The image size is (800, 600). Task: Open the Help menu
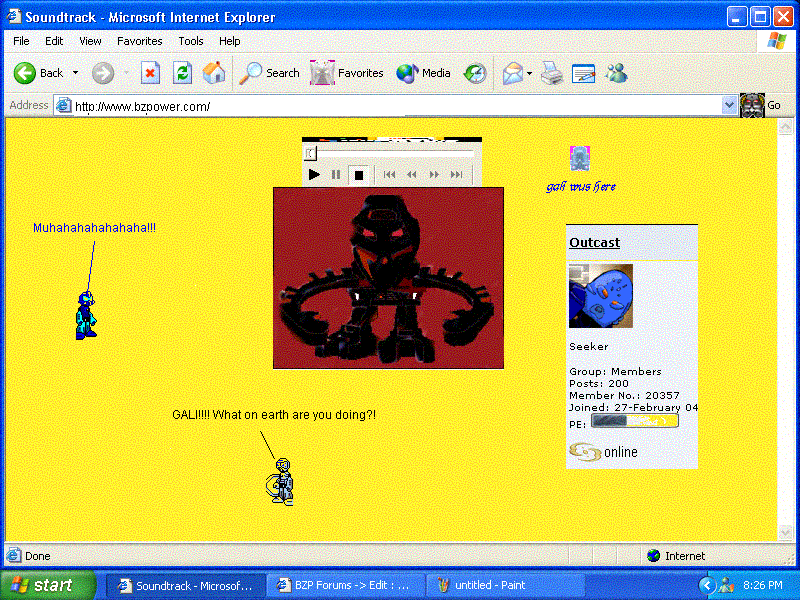(230, 41)
